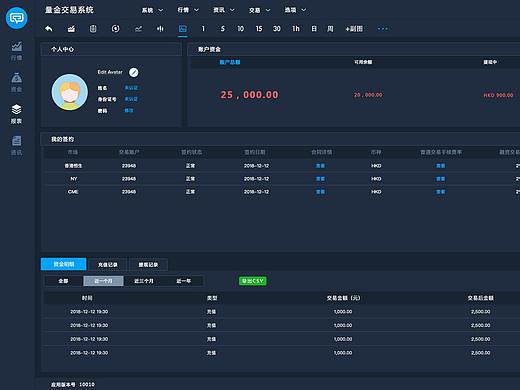This screenshot has height=390, width=520.
Task: Open contract details link in CME row
Action: click(320, 192)
